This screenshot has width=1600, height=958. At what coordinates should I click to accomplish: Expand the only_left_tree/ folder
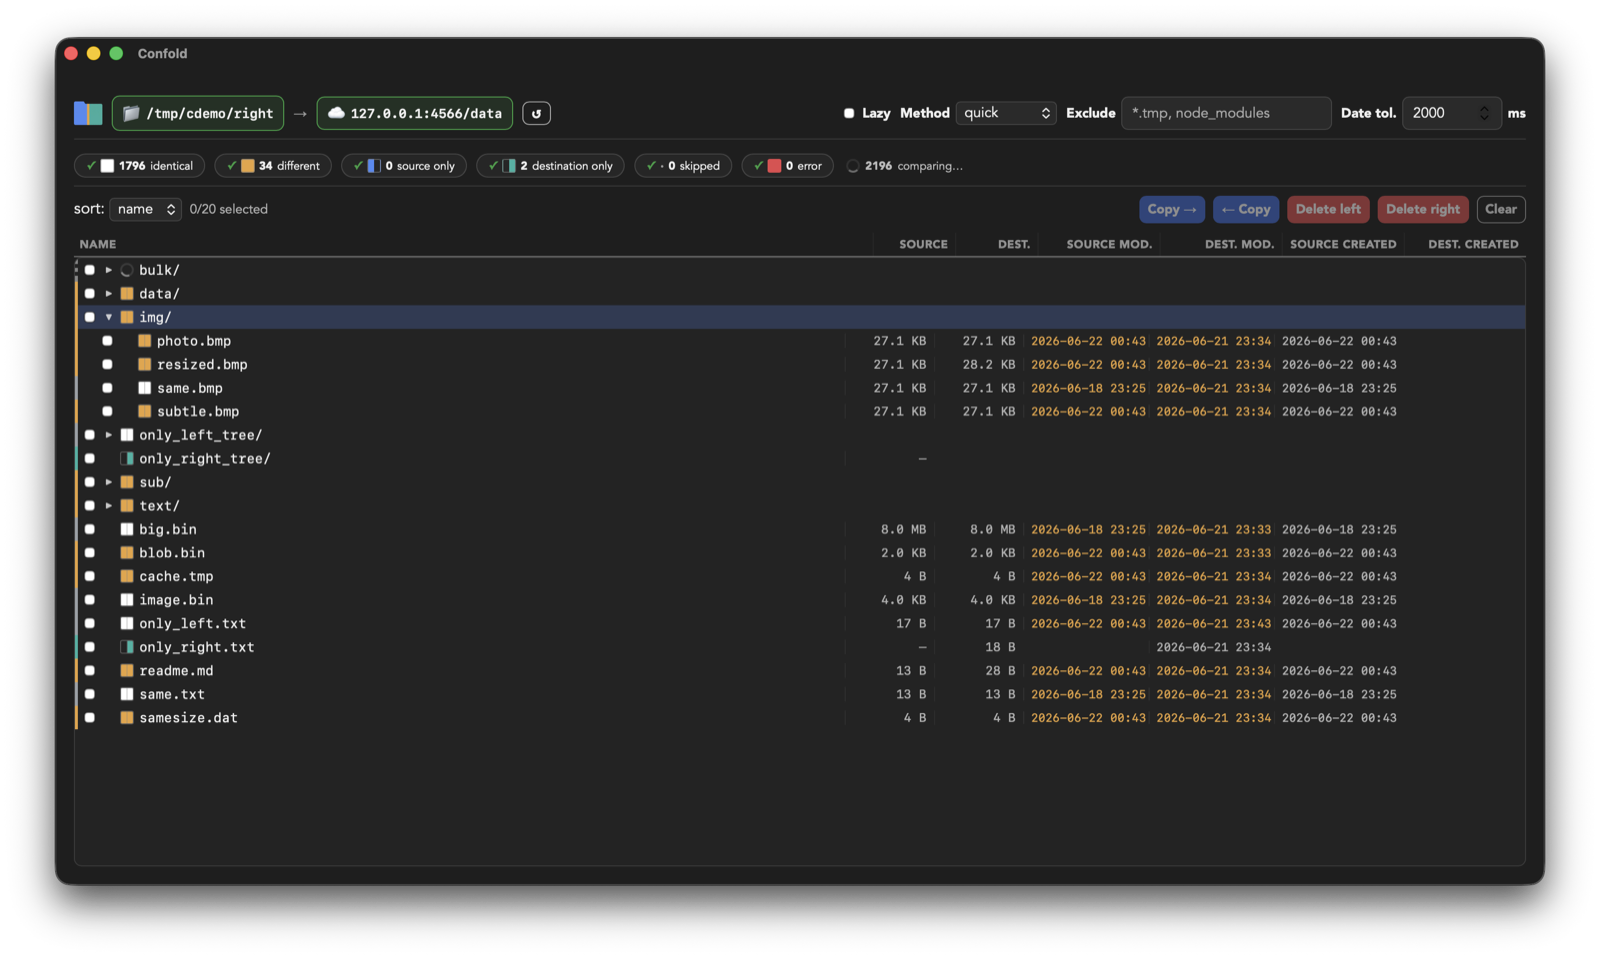click(x=109, y=435)
